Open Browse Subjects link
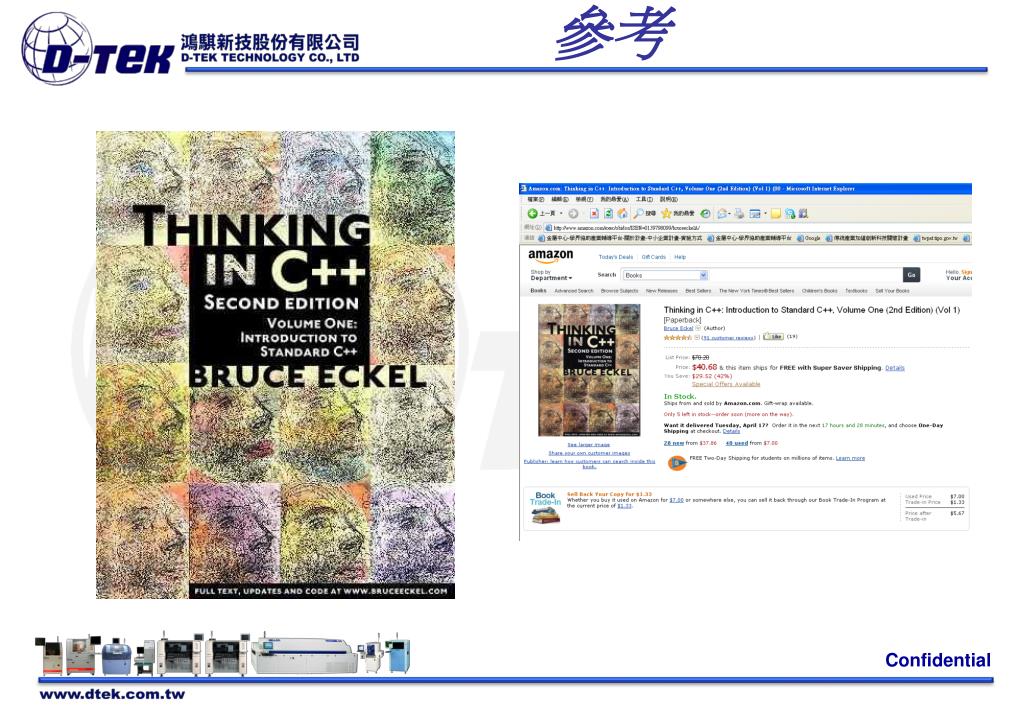The height and width of the screenshot is (708, 1023). point(620,291)
